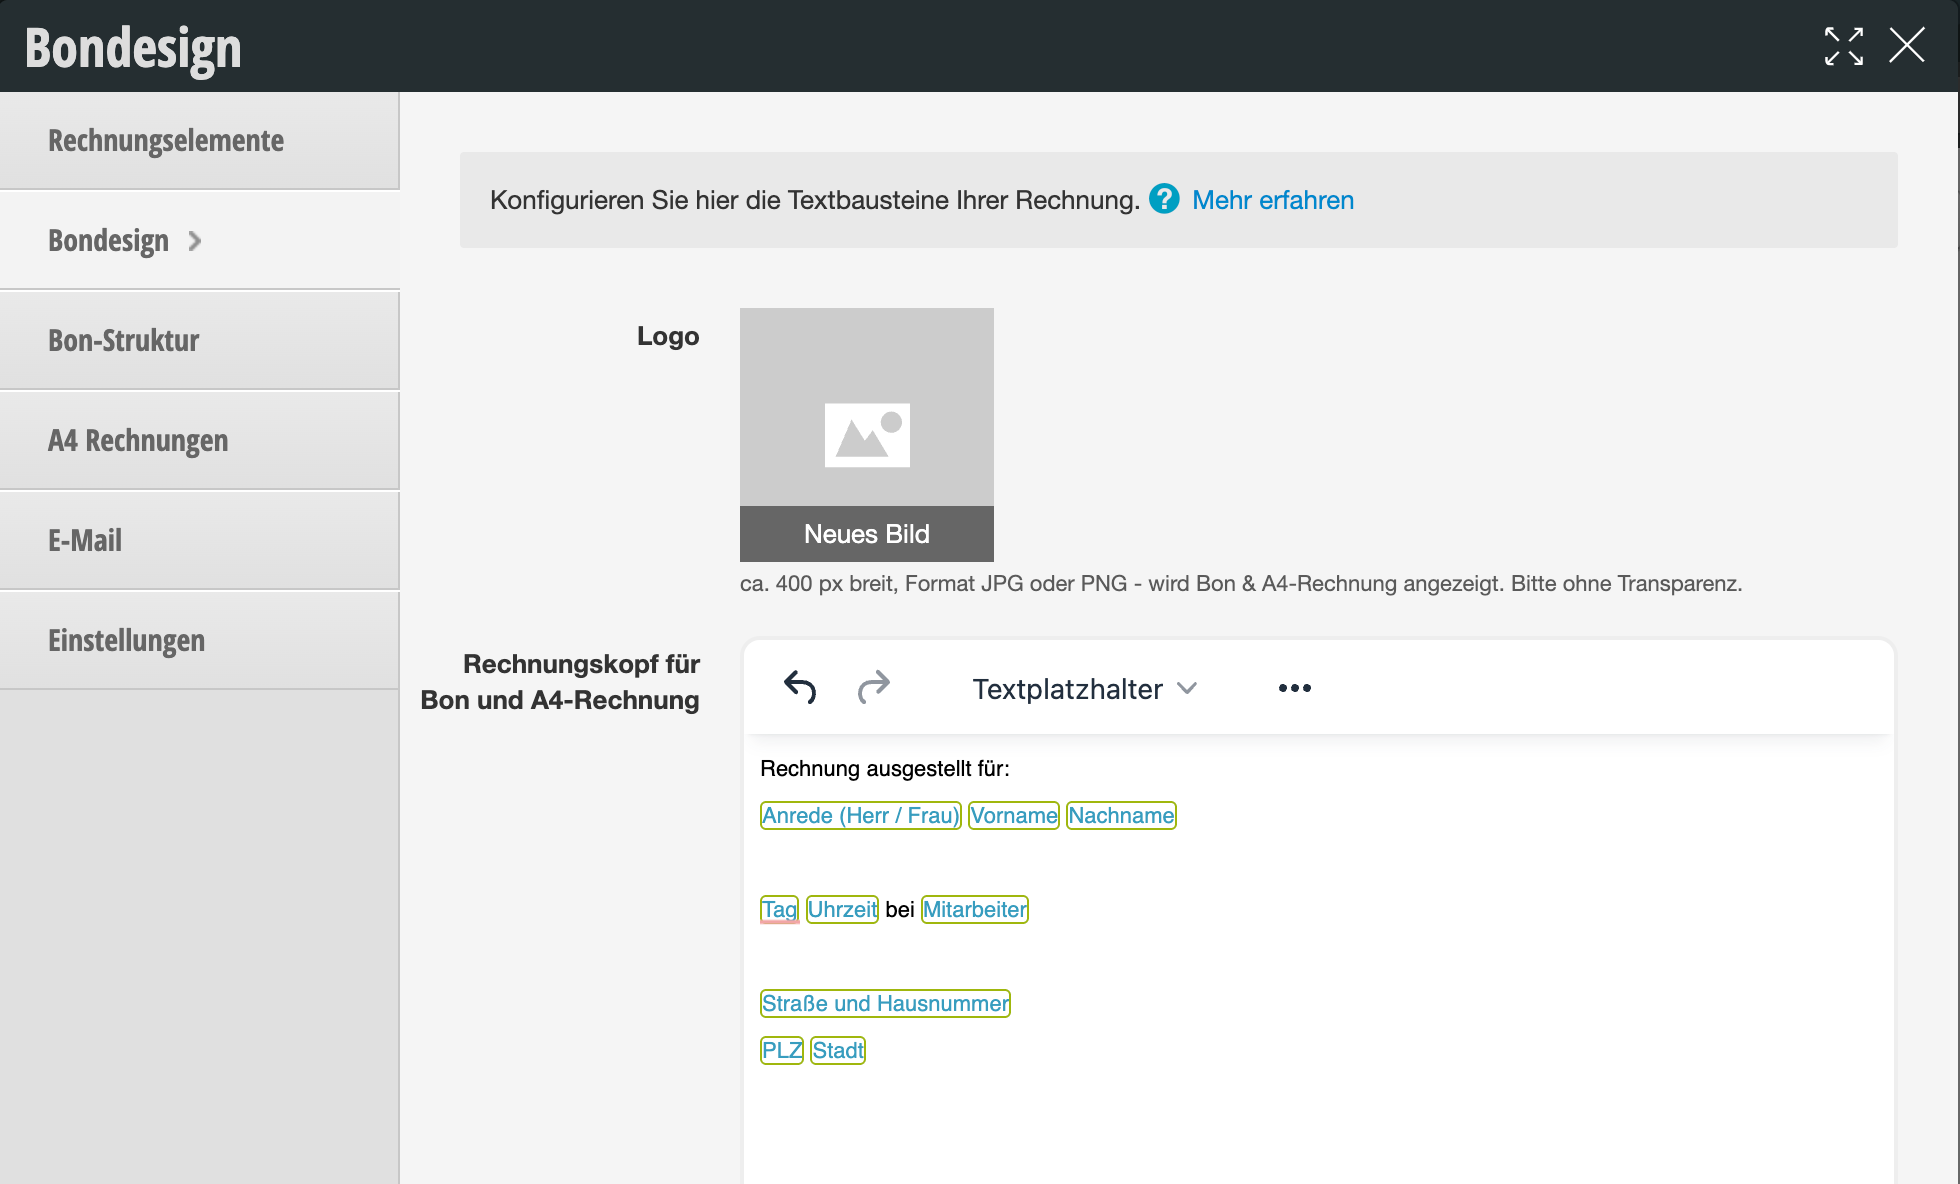Switch to the Bon-Struktur tab
This screenshot has height=1184, width=1960.
click(124, 341)
